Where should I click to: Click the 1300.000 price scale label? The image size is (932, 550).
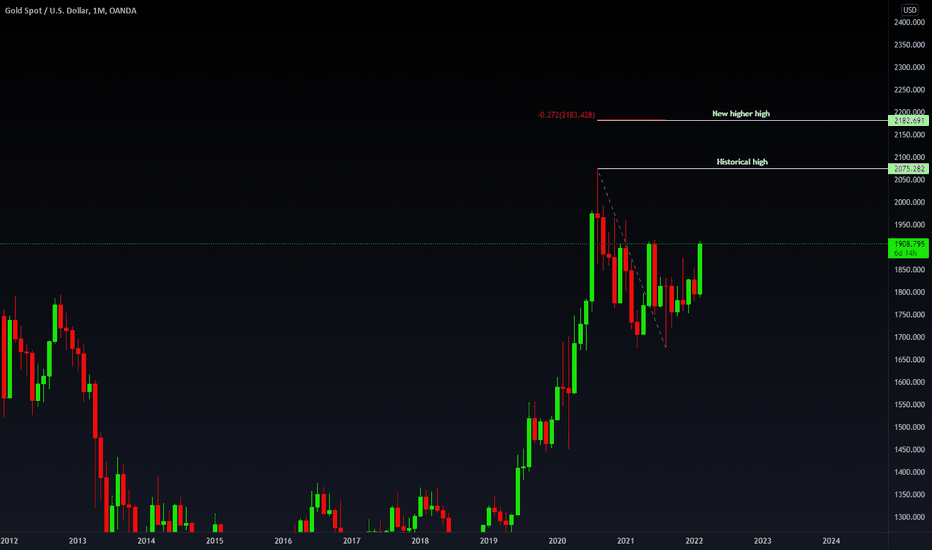[x=909, y=517]
